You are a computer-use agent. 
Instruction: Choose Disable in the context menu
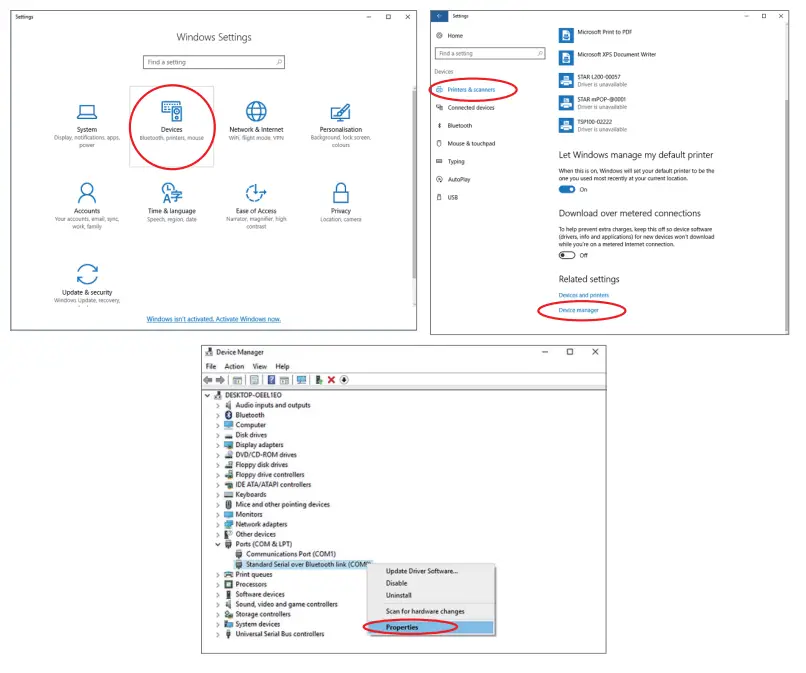pyautogui.click(x=431, y=583)
